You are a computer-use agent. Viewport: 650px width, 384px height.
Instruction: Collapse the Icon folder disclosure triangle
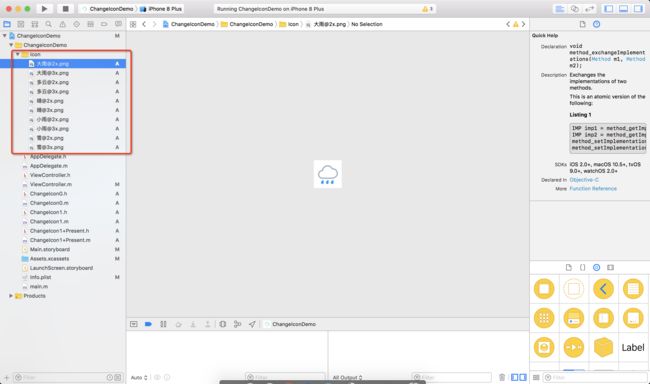(18, 54)
